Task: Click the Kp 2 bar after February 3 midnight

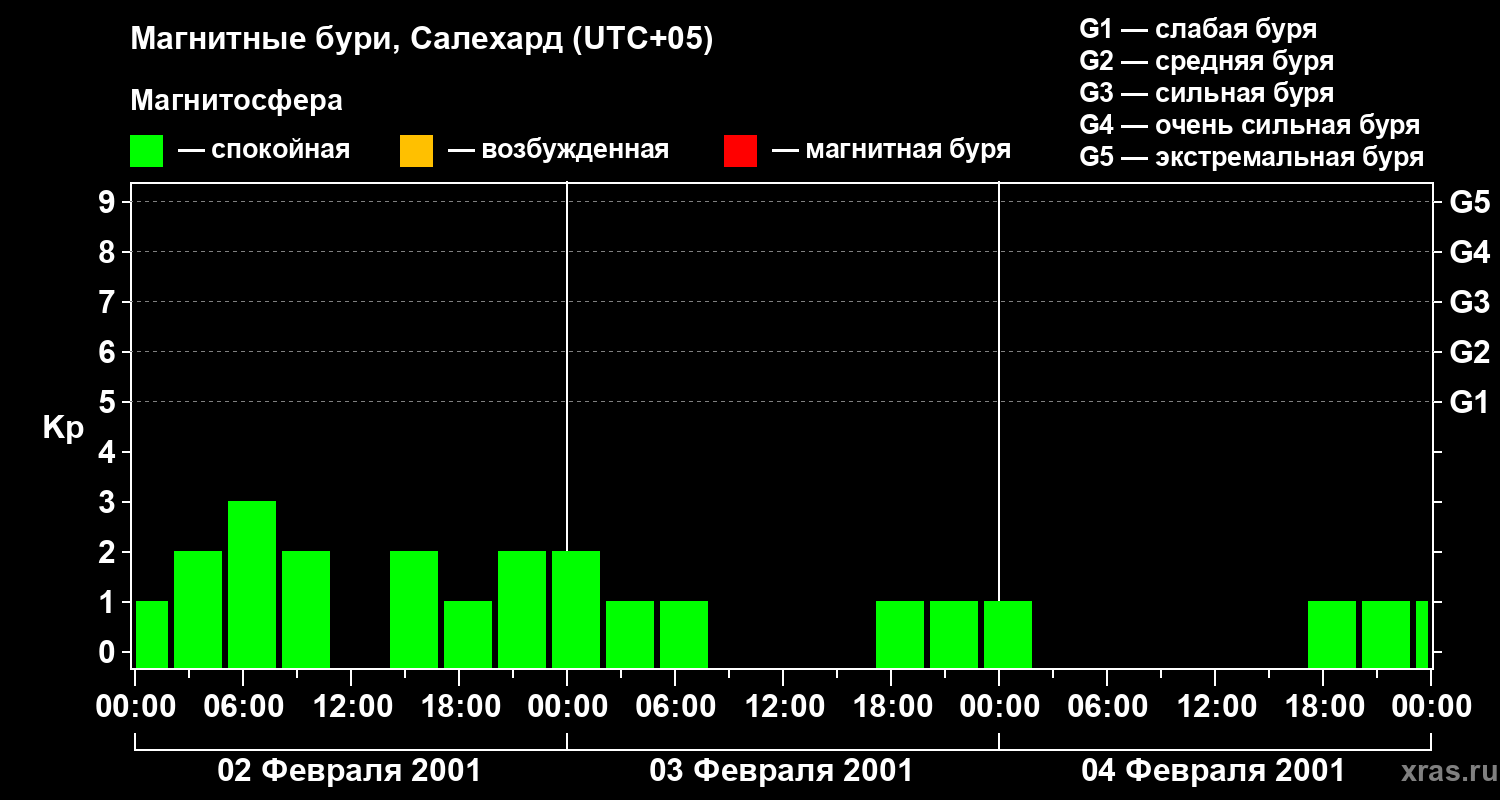Action: point(576,610)
